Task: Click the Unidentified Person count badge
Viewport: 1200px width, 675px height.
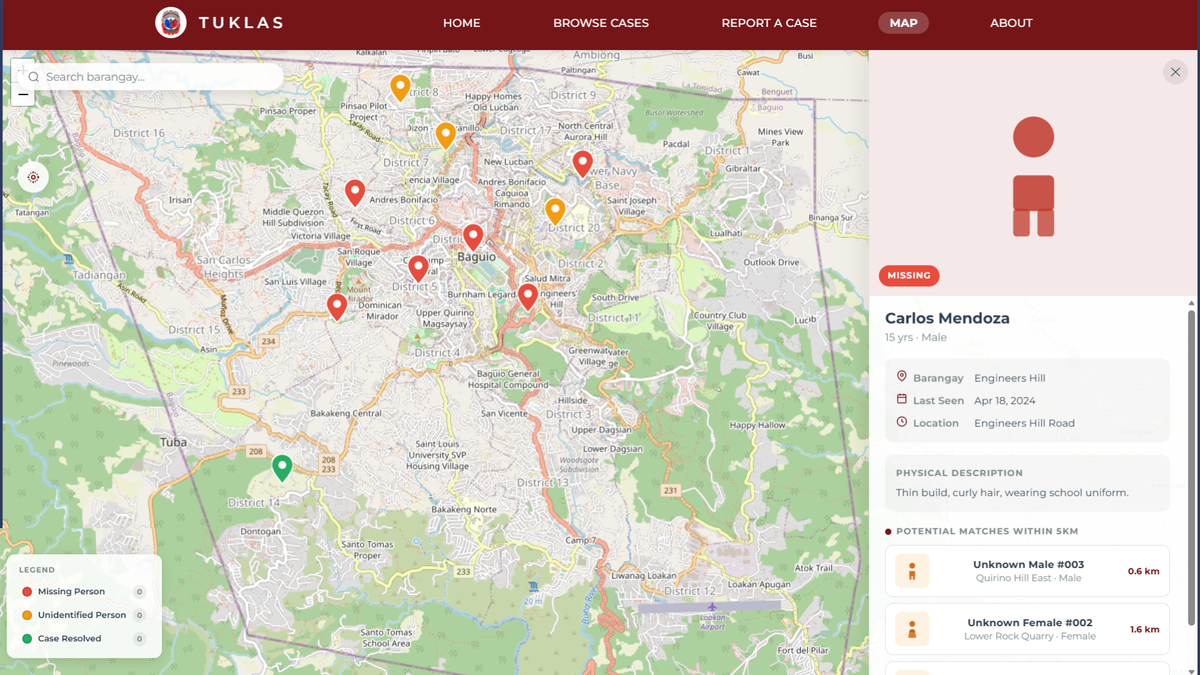Action: pos(139,615)
